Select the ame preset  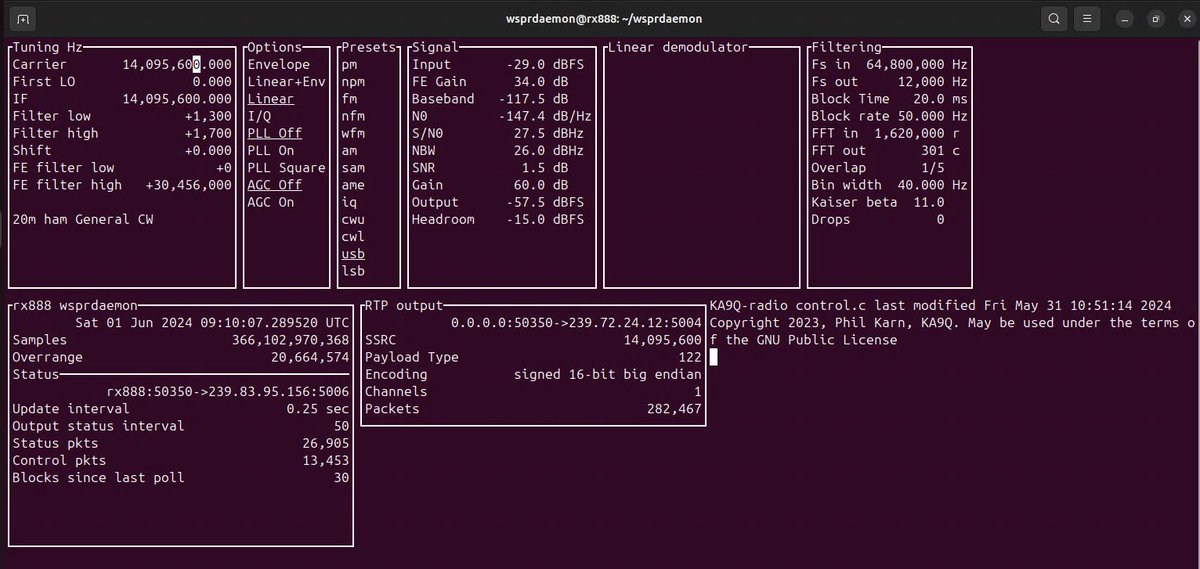coord(353,185)
